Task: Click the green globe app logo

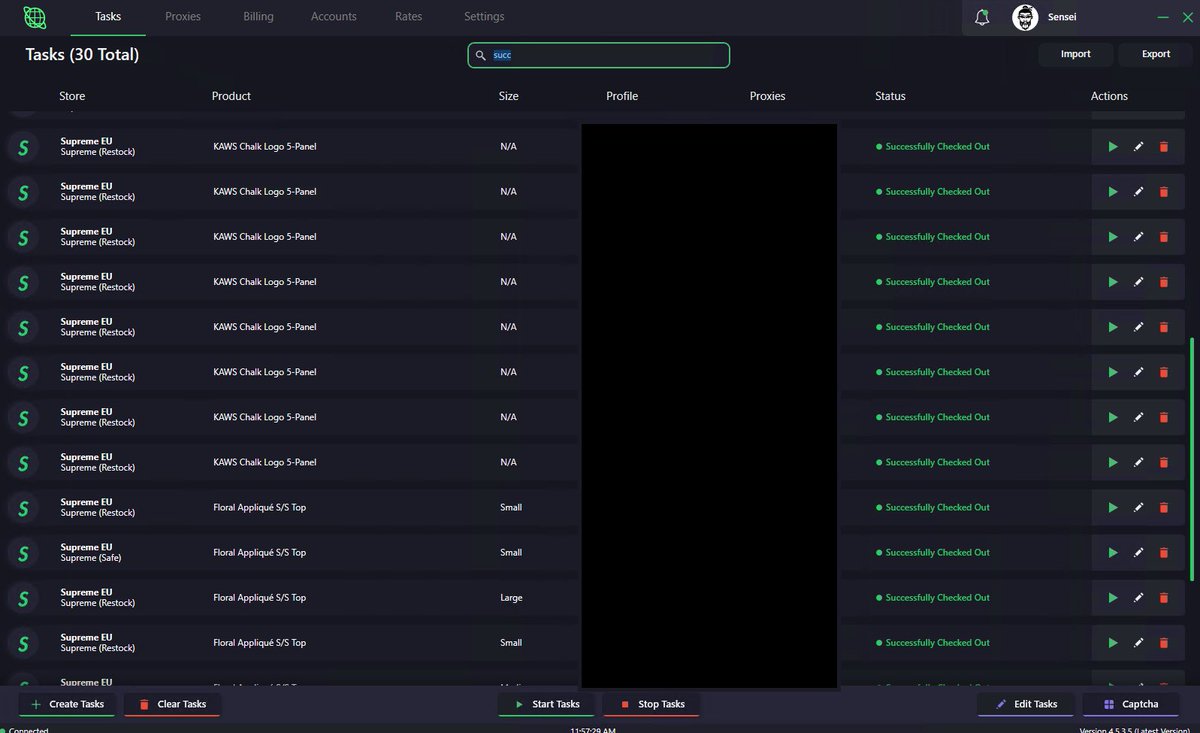Action: [x=35, y=17]
